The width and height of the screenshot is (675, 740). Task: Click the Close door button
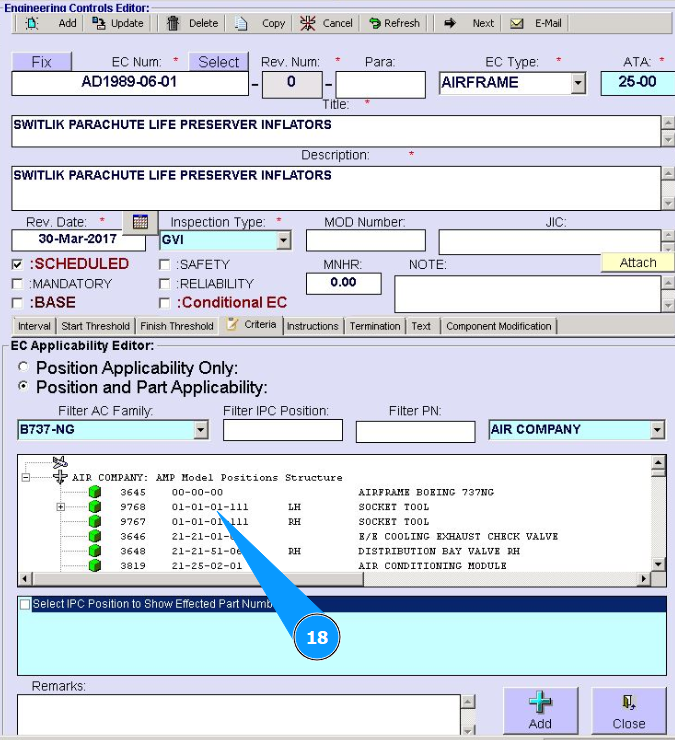(x=629, y=710)
